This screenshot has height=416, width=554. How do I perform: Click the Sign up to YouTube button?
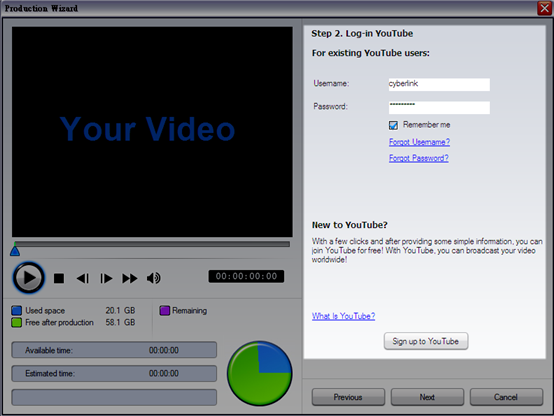[426, 341]
